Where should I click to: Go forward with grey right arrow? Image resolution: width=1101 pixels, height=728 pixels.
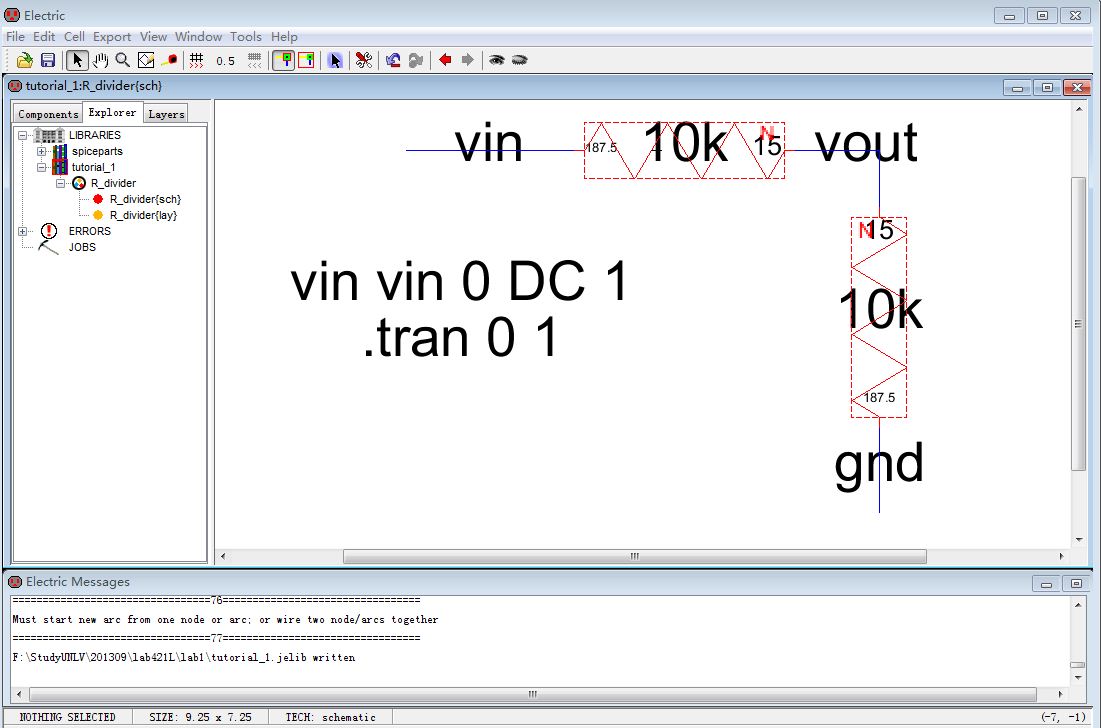point(468,60)
